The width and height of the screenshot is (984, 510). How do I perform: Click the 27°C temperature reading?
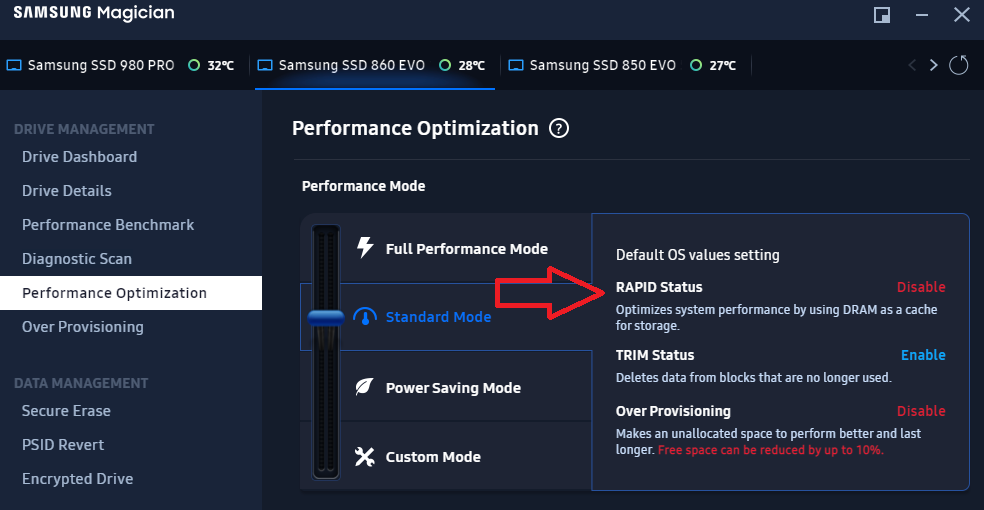coord(722,65)
